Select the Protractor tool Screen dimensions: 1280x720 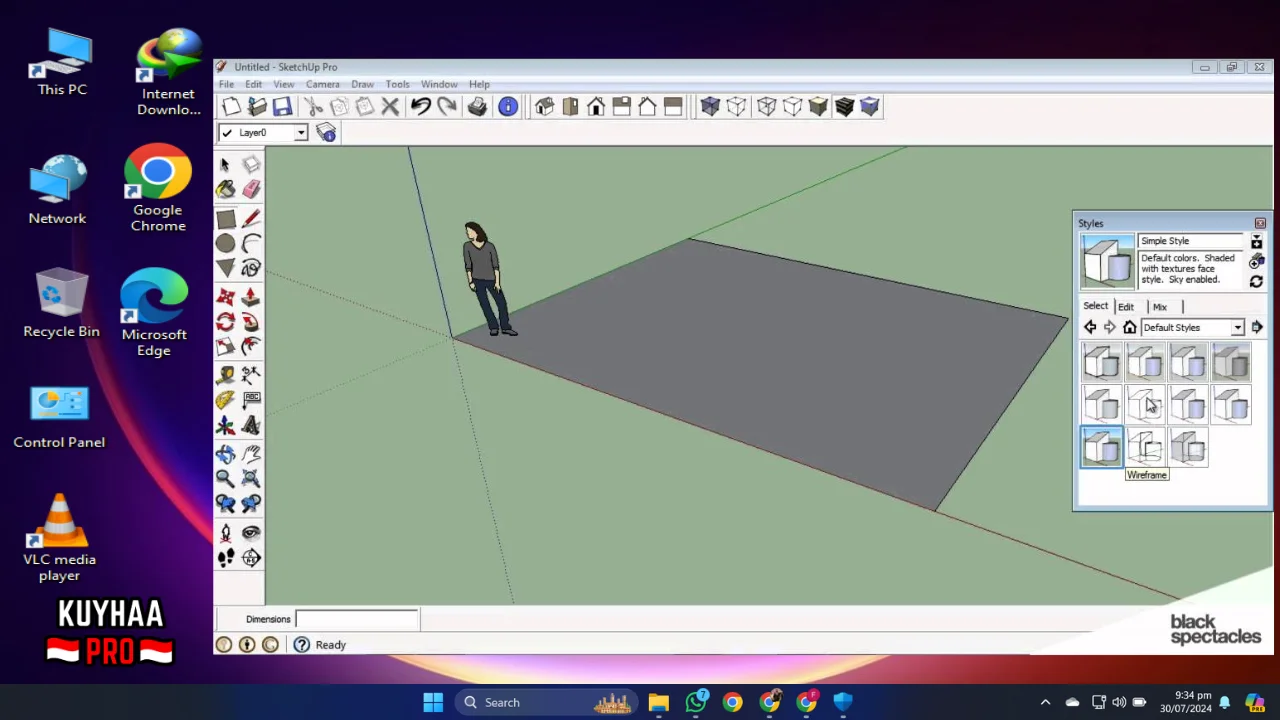click(225, 400)
